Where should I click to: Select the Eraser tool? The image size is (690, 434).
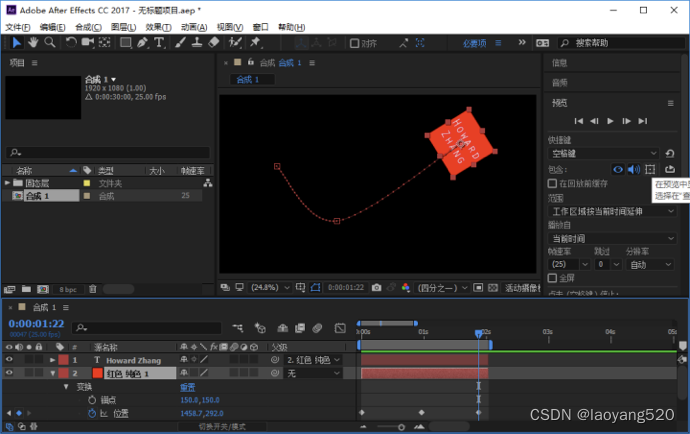[x=213, y=43]
